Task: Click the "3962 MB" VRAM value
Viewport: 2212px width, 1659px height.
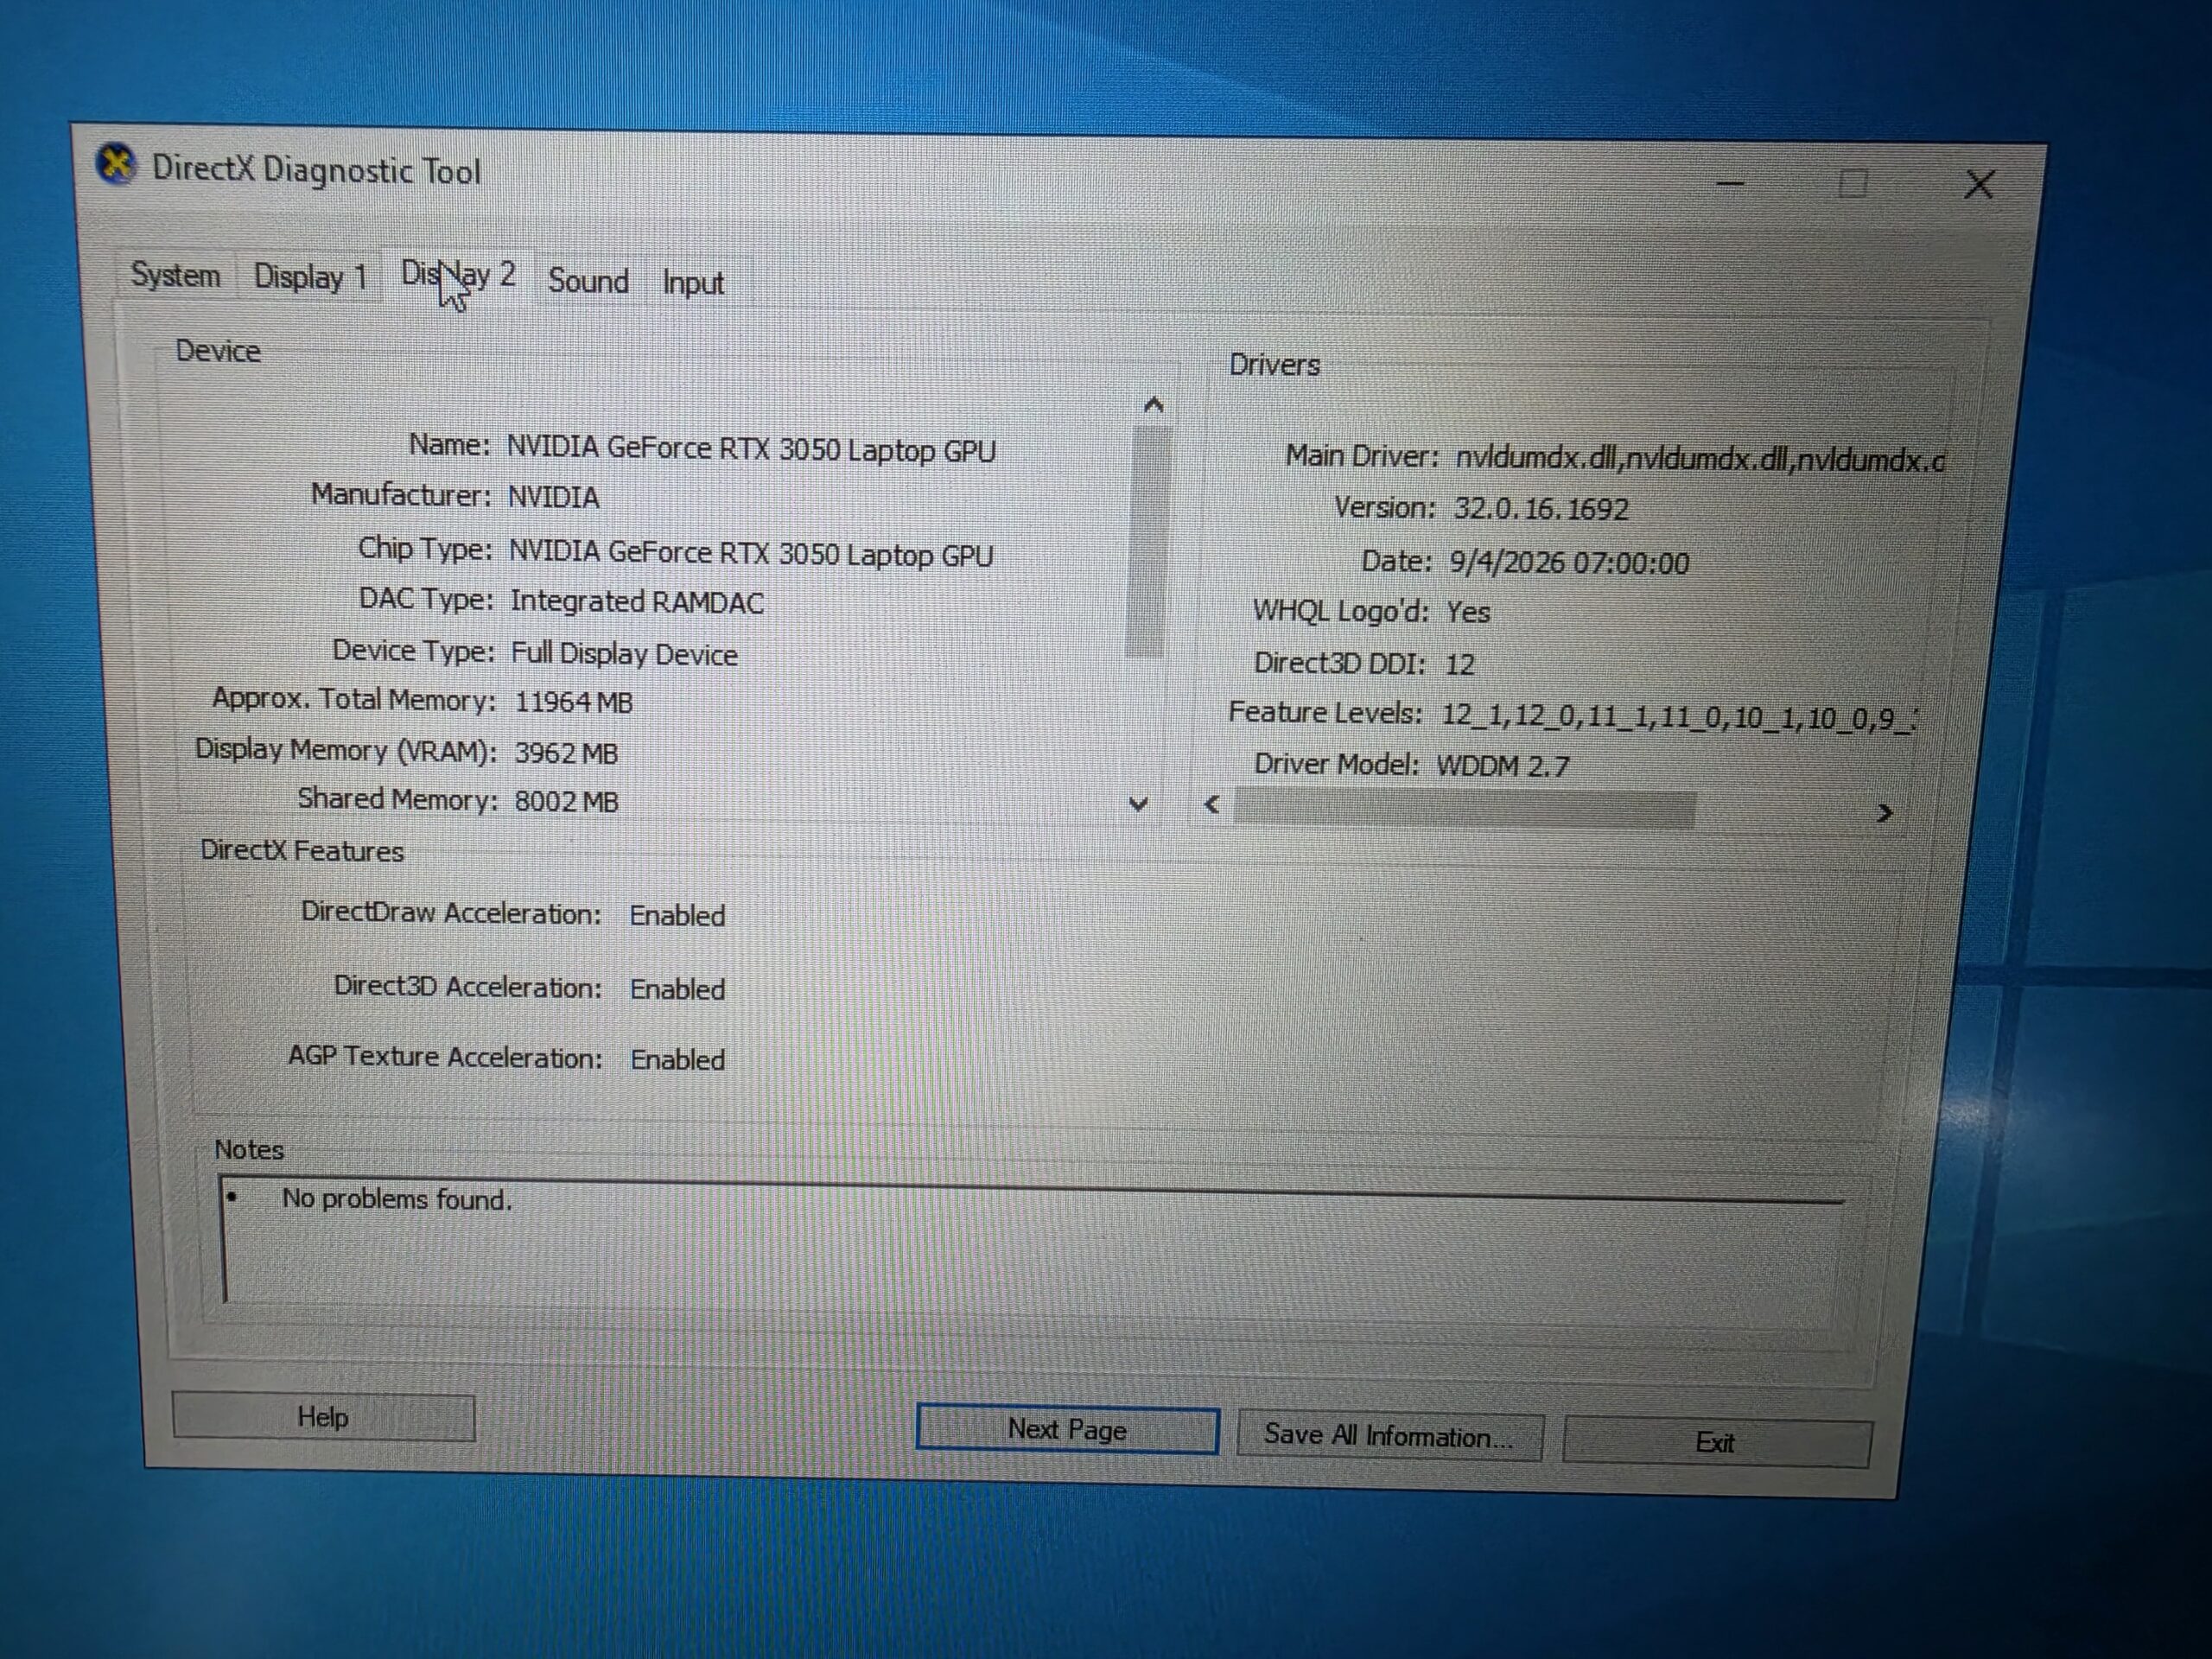Action: (x=567, y=753)
